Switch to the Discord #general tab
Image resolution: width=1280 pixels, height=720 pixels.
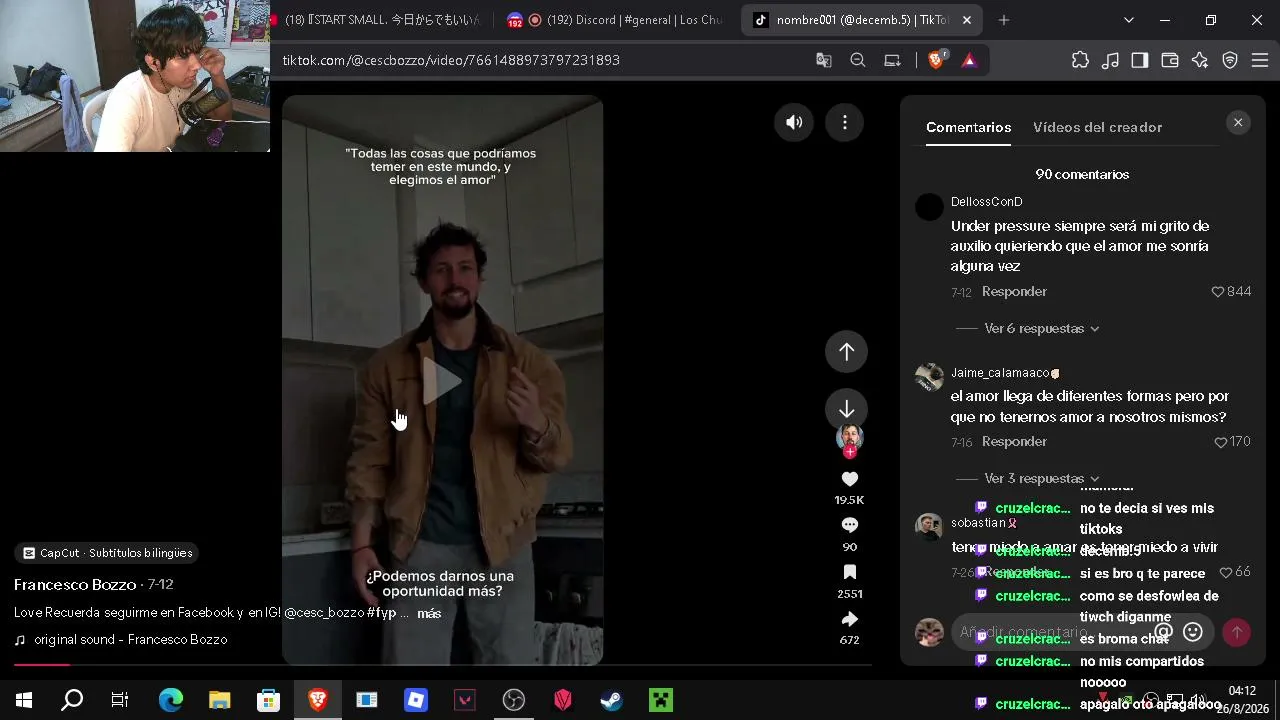pos(616,20)
